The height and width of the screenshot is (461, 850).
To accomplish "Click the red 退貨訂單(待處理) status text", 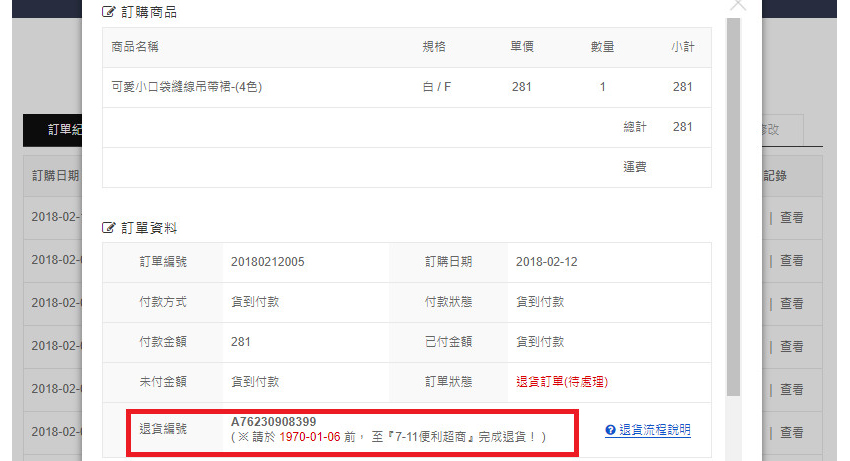I will [562, 382].
